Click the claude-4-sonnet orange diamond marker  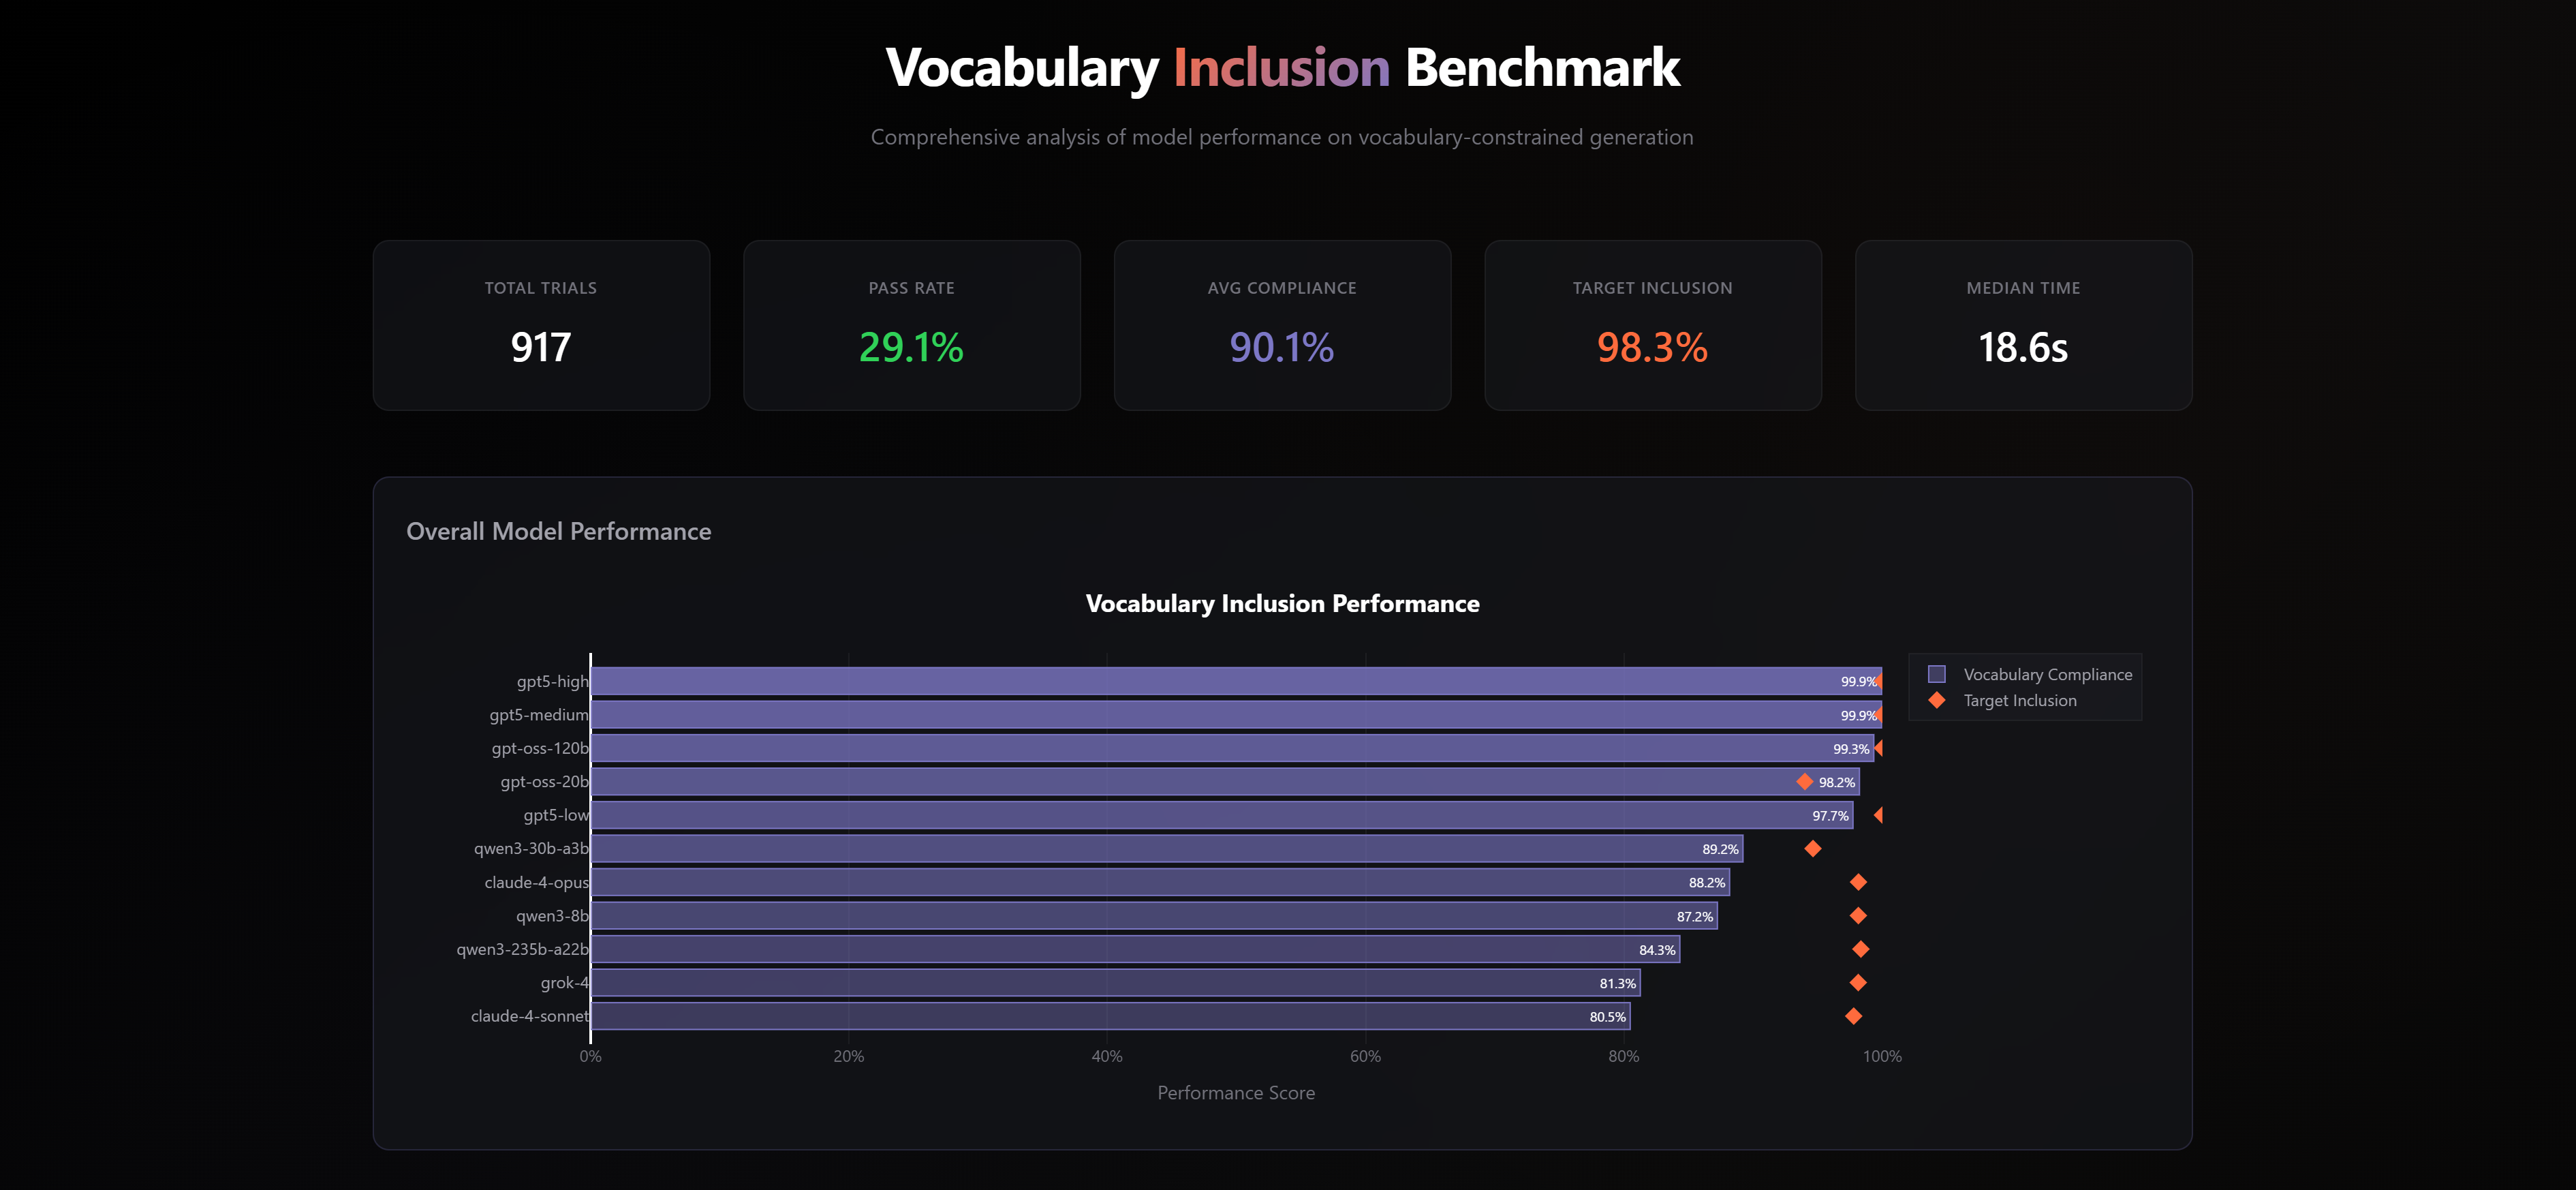pos(1854,1016)
